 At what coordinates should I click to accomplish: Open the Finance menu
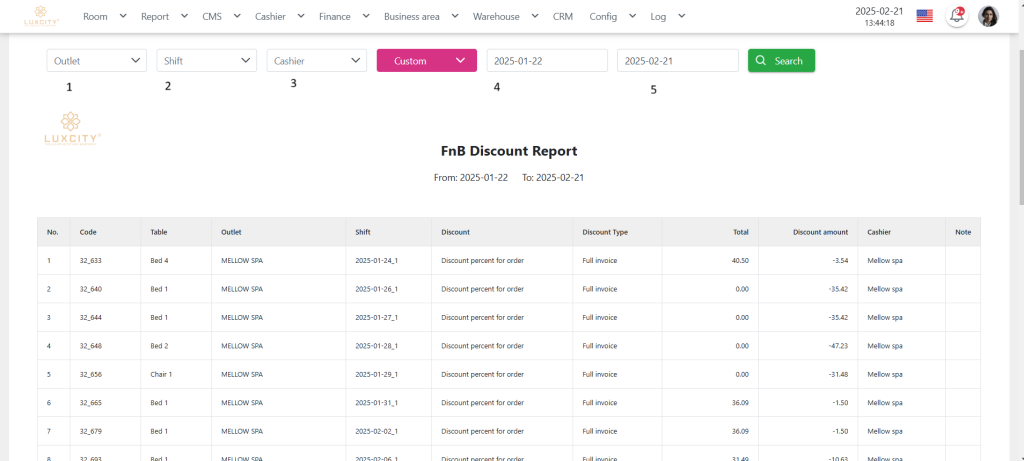(x=344, y=16)
